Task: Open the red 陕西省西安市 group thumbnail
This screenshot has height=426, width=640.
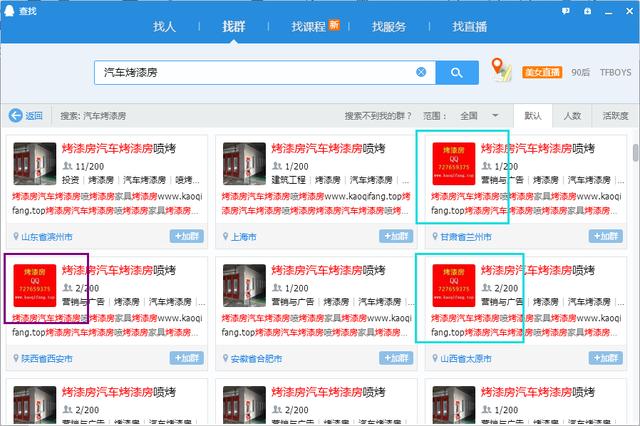Action: pyautogui.click(x=35, y=286)
